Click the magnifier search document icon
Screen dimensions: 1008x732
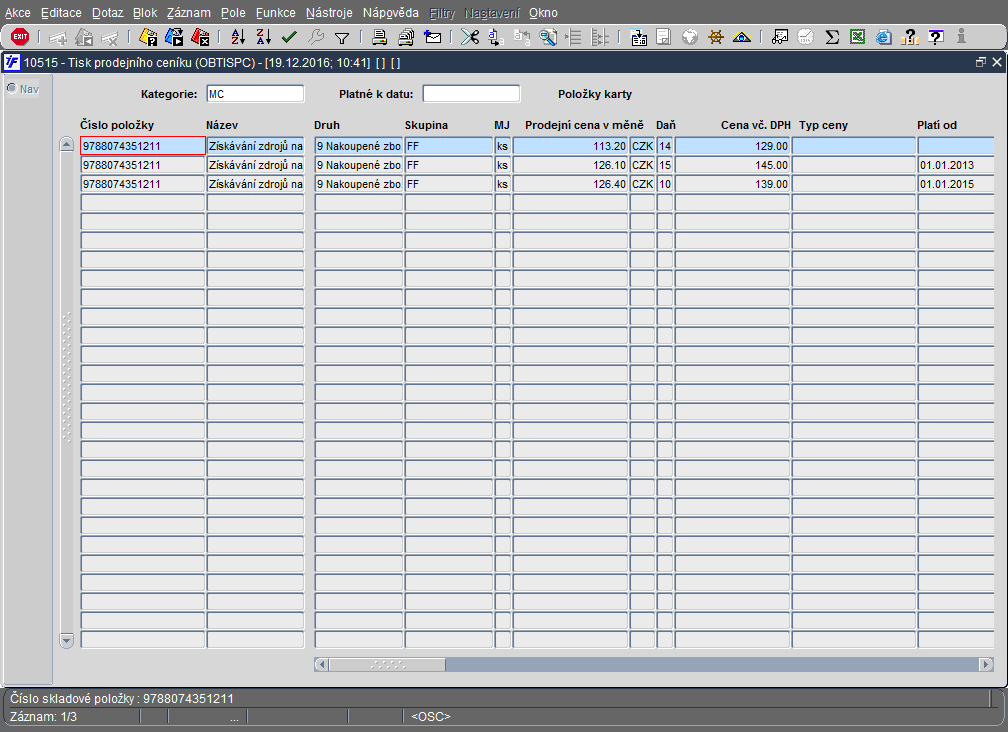pos(548,37)
